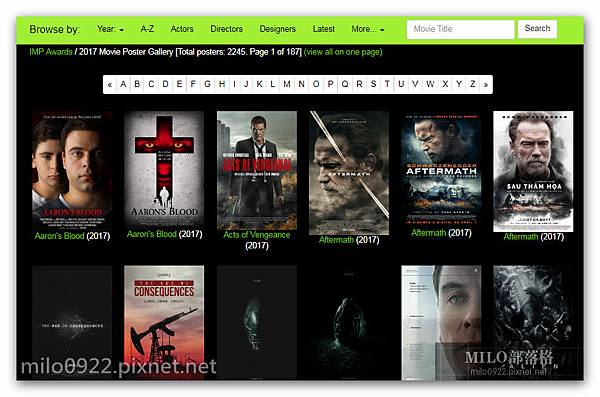This screenshot has width=600, height=397.
Task: Jump to letter W in alphabet bar
Action: [x=430, y=84]
